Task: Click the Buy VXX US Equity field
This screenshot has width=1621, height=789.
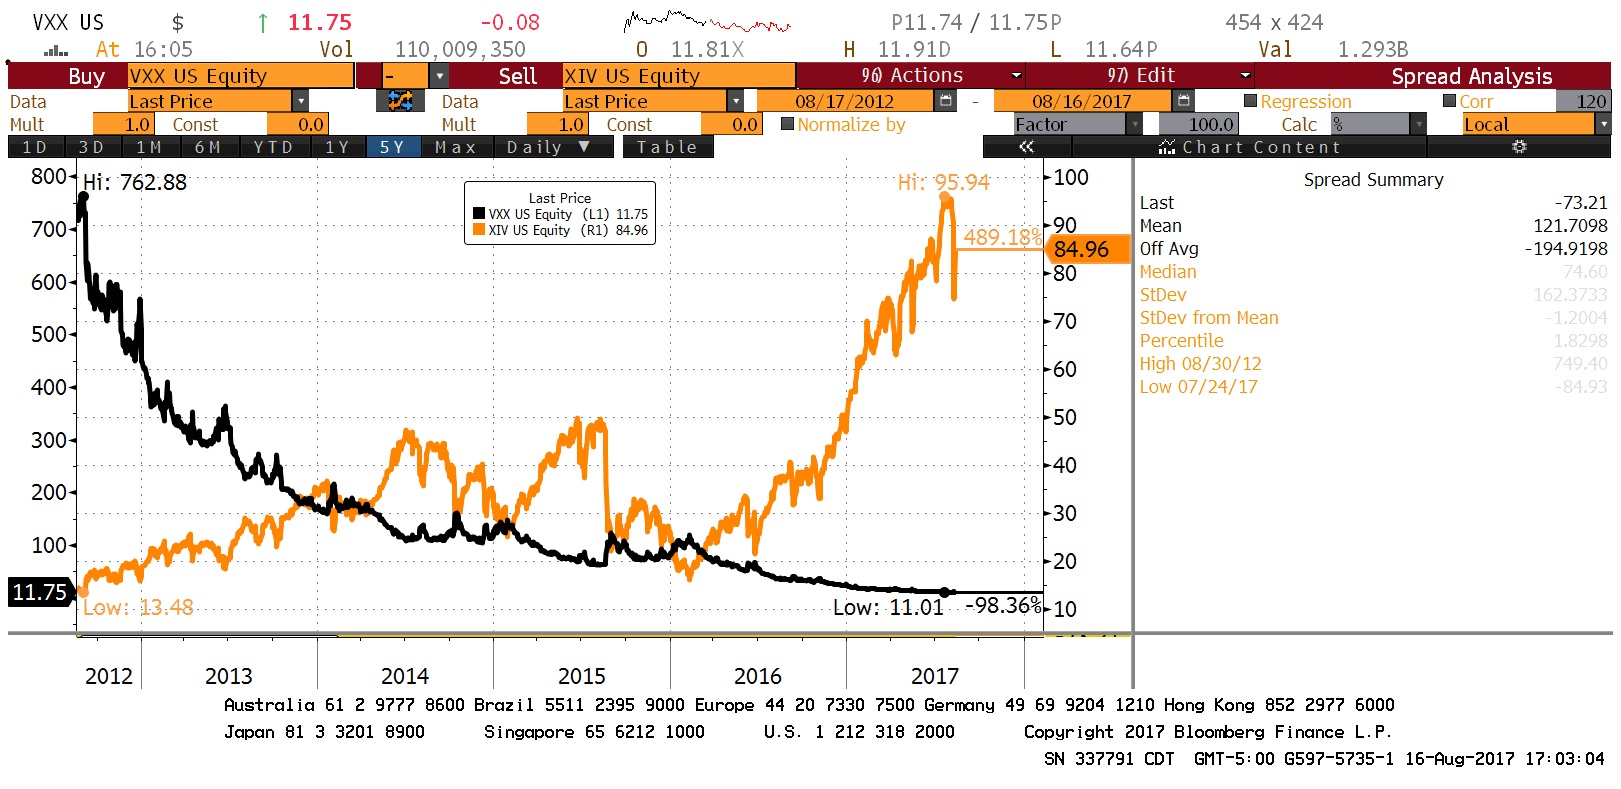Action: pyautogui.click(x=241, y=76)
